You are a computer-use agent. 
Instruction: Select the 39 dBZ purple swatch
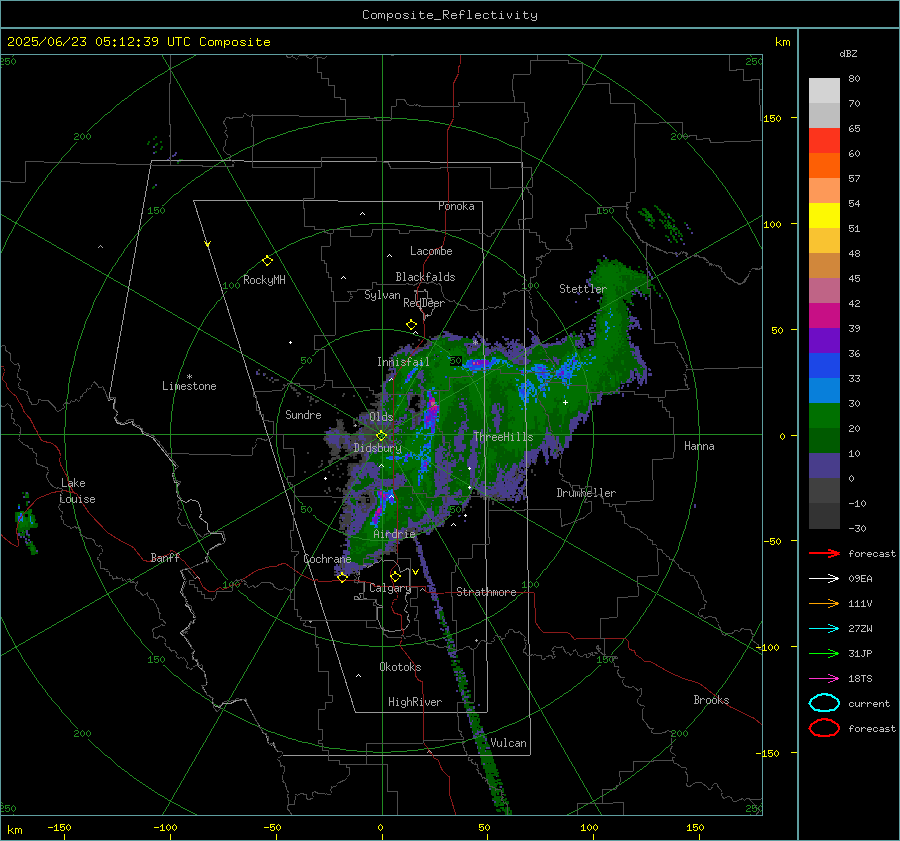(x=824, y=340)
